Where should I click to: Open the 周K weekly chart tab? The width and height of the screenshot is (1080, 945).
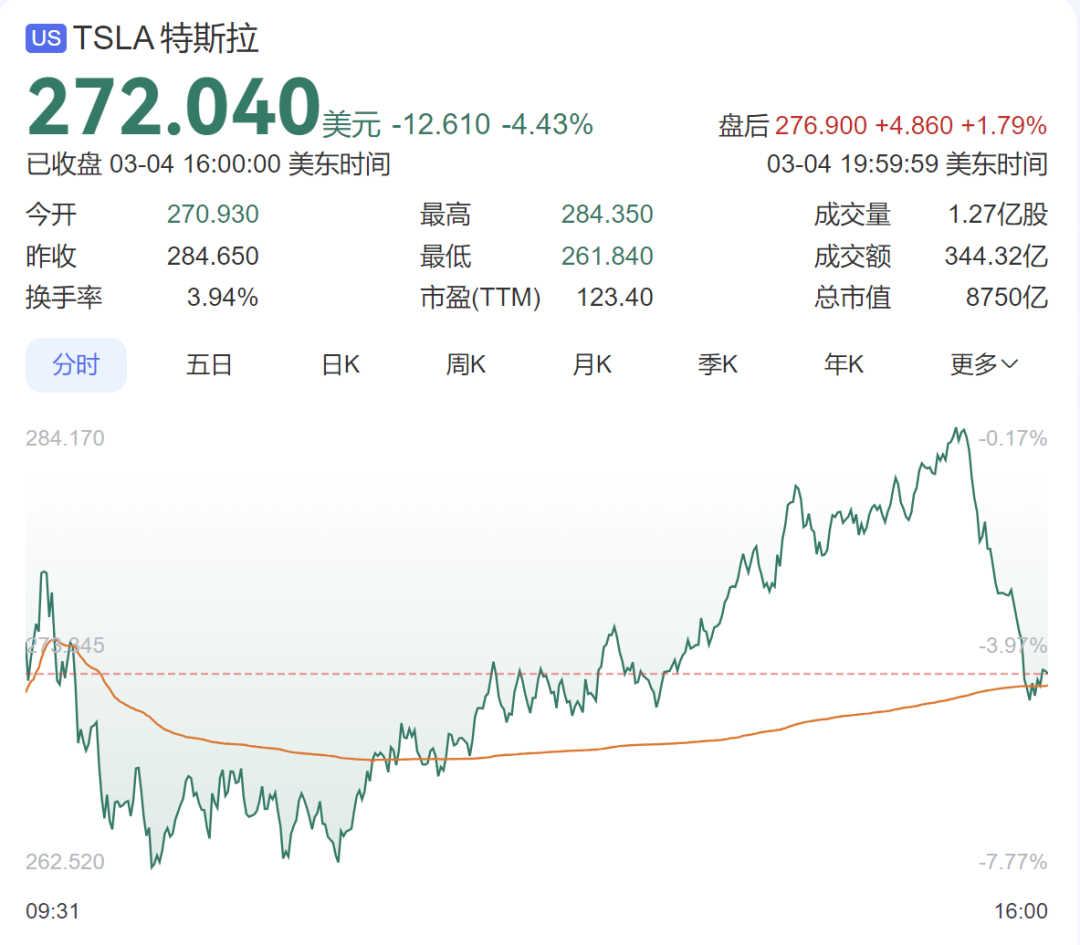(x=465, y=365)
